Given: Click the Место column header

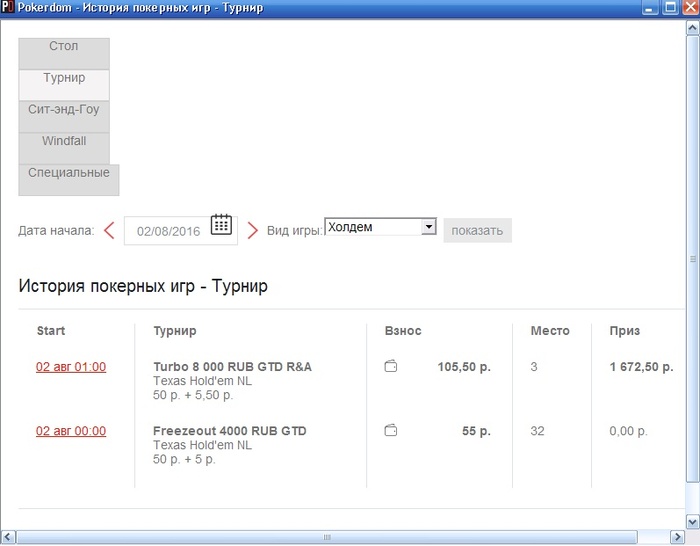Looking at the screenshot, I should (x=550, y=331).
